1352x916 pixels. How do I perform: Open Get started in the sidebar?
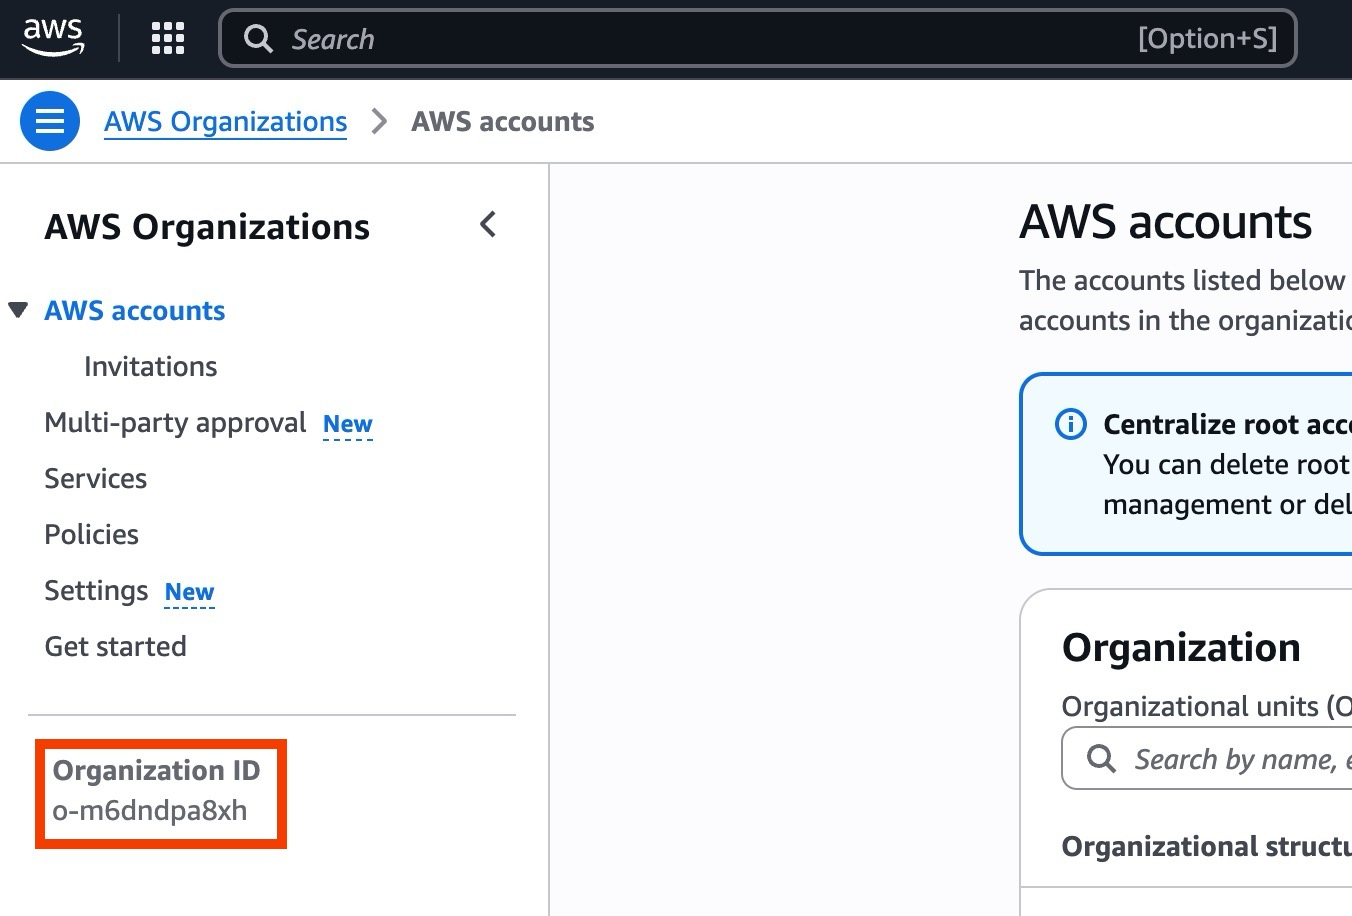116,646
